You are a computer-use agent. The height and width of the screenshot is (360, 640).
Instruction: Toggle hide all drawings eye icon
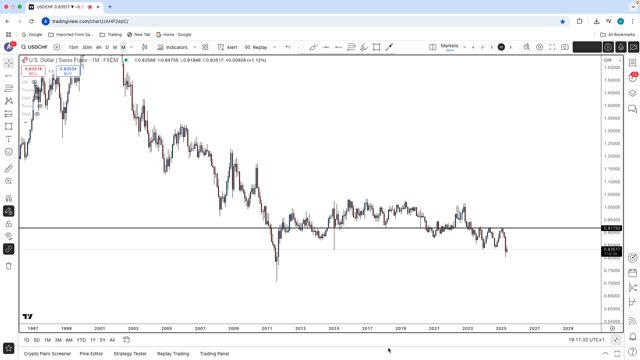click(x=9, y=236)
